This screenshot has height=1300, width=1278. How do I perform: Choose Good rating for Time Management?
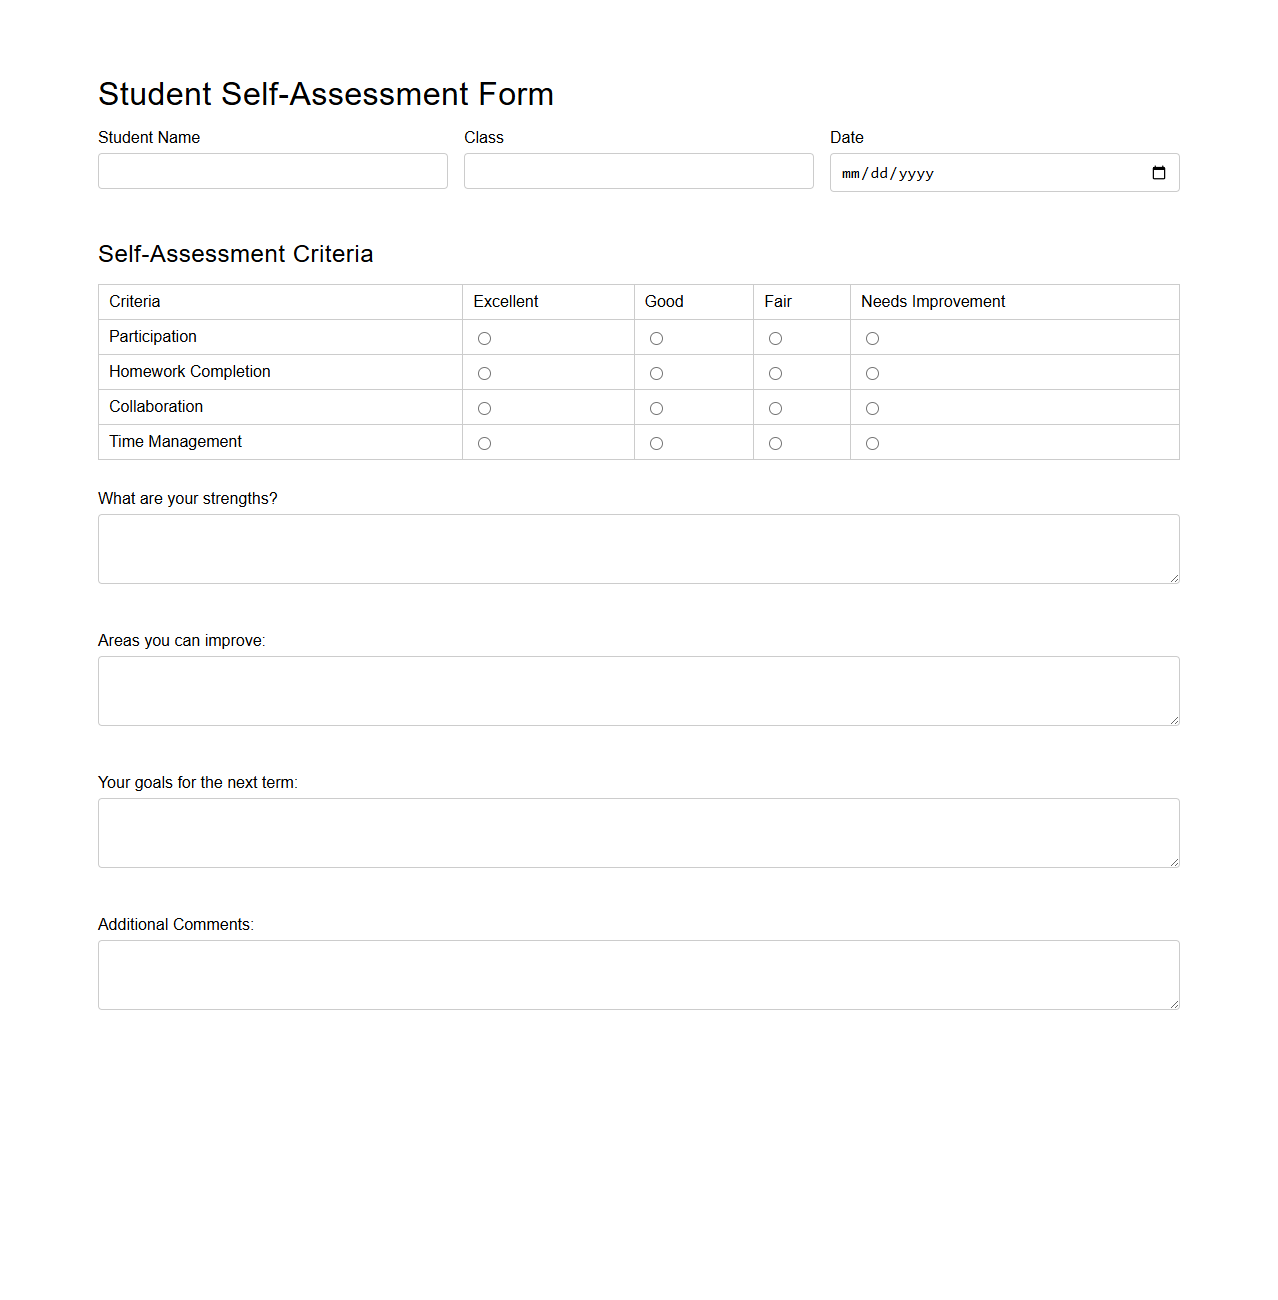click(656, 443)
